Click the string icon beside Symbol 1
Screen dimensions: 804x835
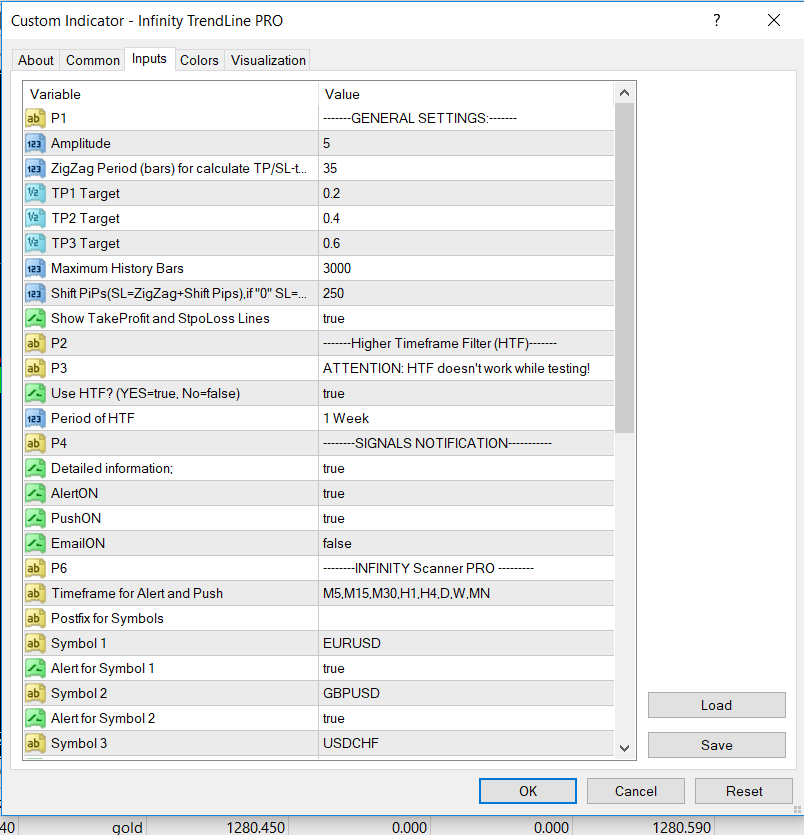[x=35, y=644]
